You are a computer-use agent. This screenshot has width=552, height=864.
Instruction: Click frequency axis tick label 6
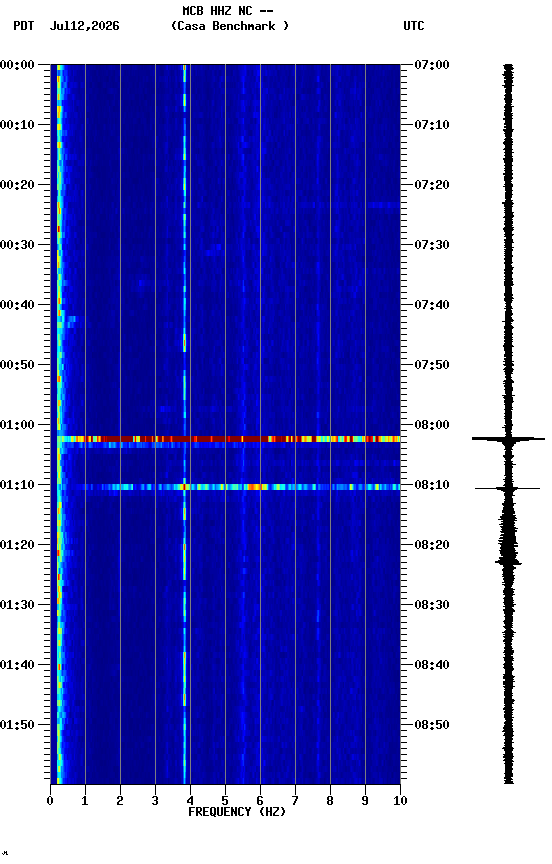(x=260, y=801)
